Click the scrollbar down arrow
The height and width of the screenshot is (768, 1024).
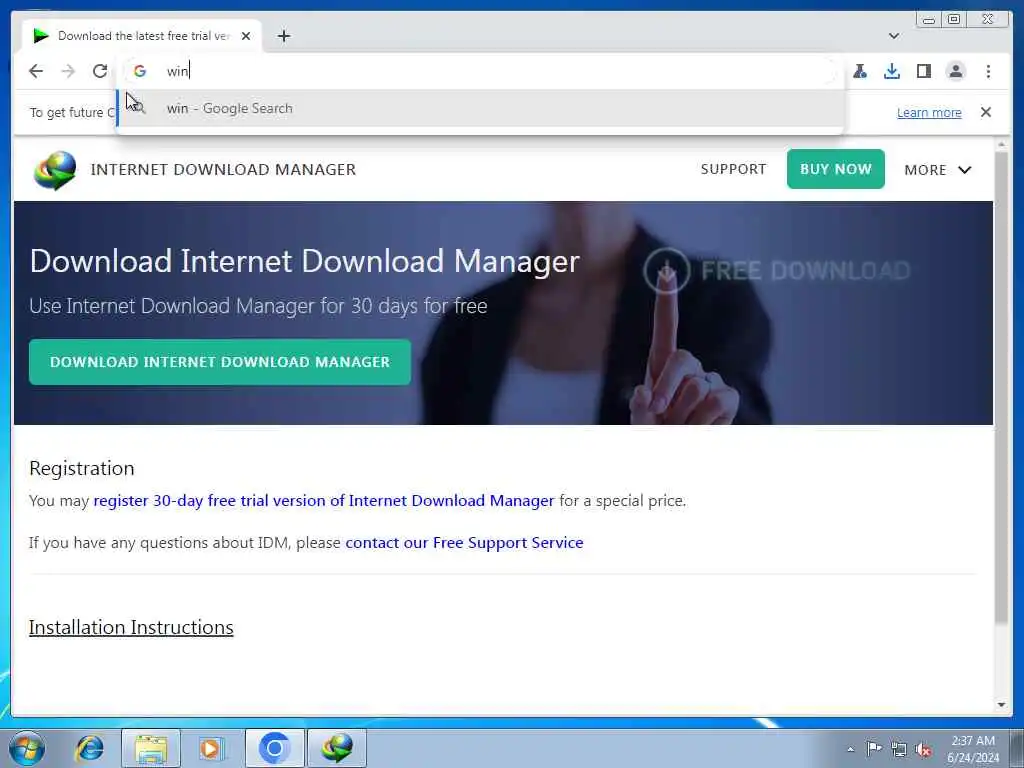tap(1001, 705)
